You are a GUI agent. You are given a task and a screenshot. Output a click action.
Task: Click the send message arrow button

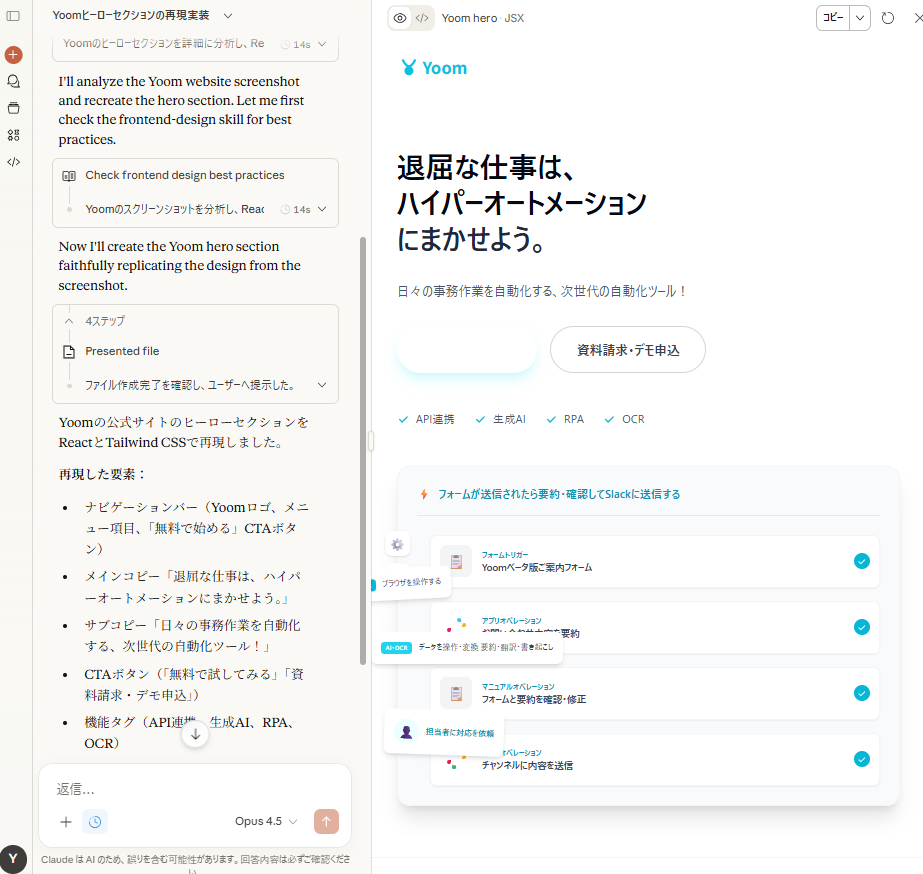pyautogui.click(x=326, y=821)
